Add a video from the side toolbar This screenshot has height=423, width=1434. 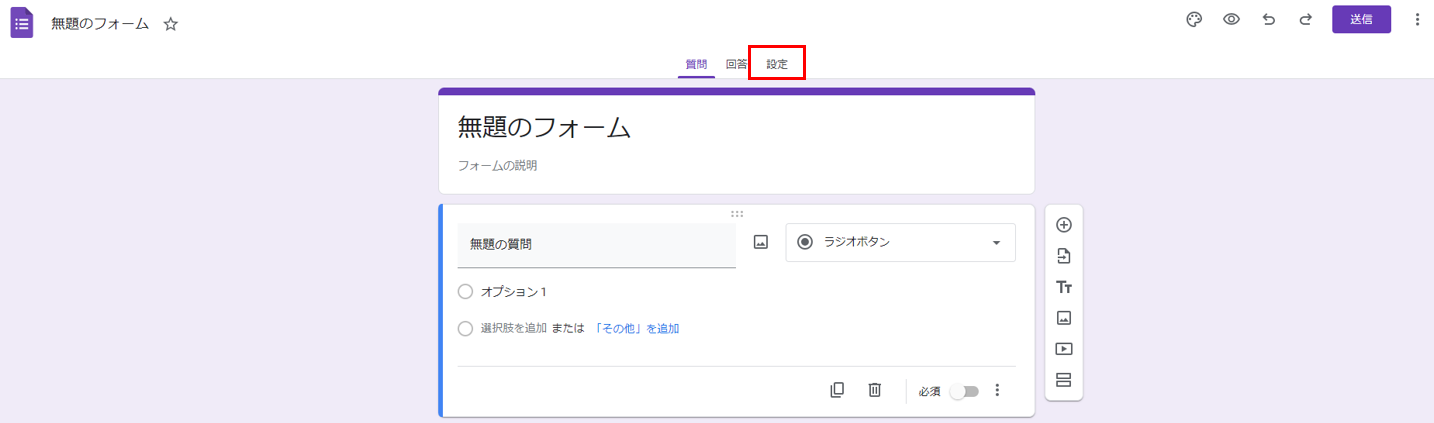1064,349
